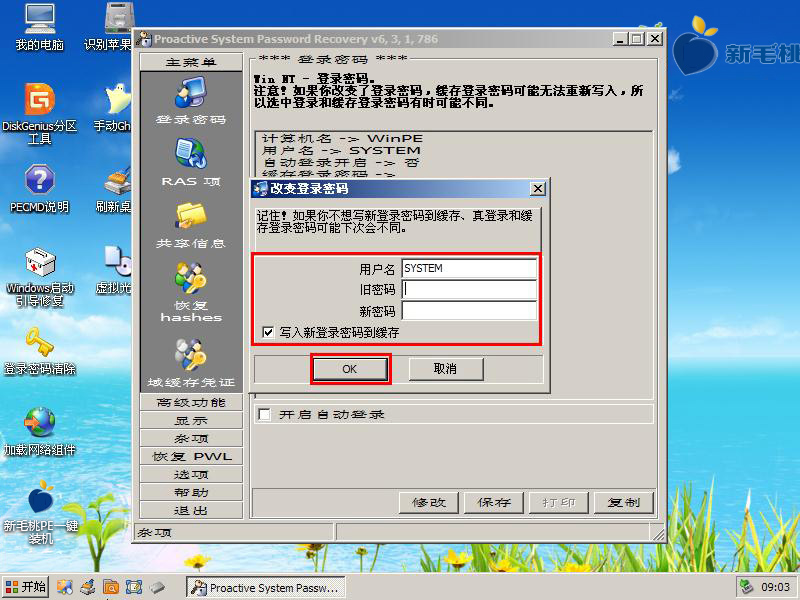The height and width of the screenshot is (600, 800).
Task: Open folder search quick launch icon in taskbar
Action: point(111,587)
